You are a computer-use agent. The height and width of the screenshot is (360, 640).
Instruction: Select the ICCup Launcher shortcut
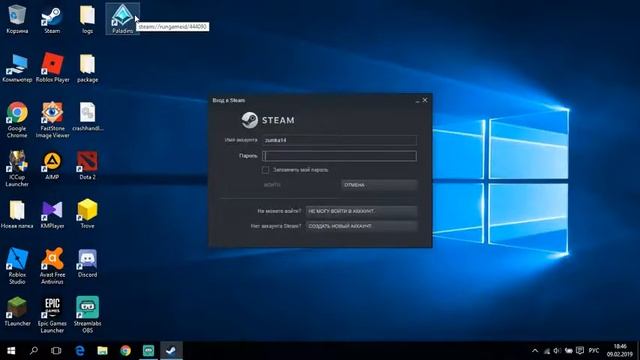tap(17, 168)
